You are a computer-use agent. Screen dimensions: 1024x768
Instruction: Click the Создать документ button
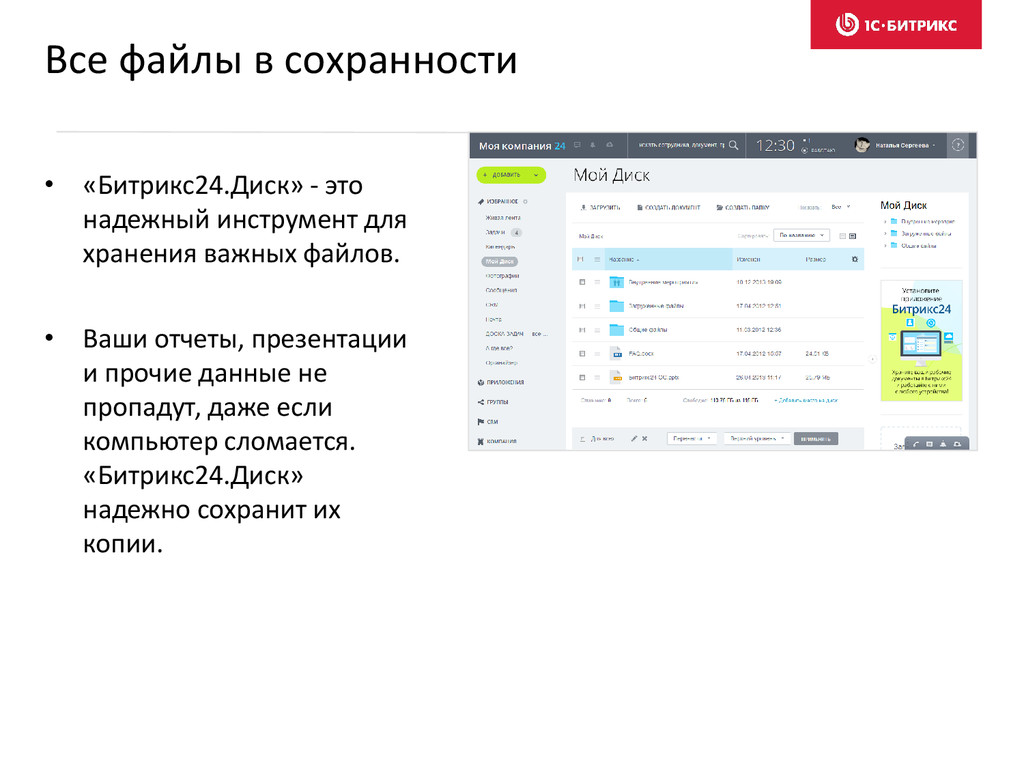[669, 207]
